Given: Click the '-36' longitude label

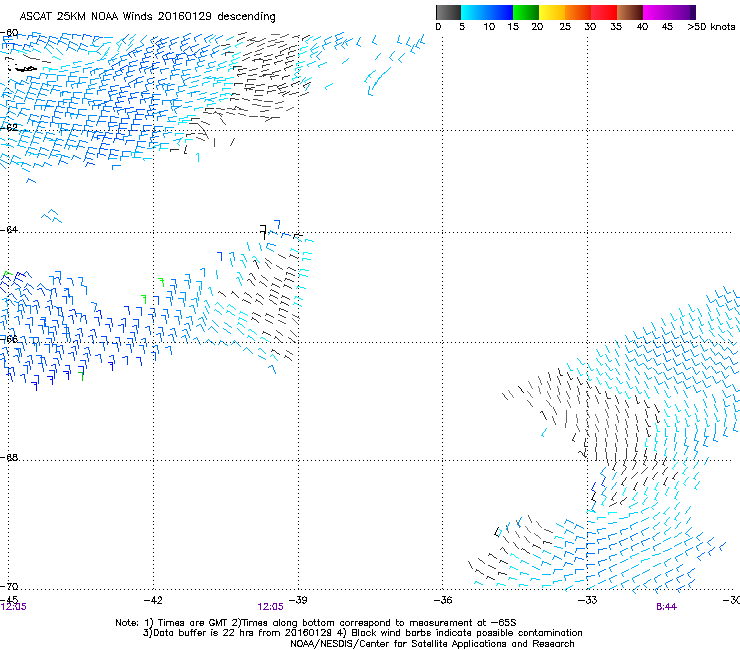Looking at the screenshot, I should 443,600.
